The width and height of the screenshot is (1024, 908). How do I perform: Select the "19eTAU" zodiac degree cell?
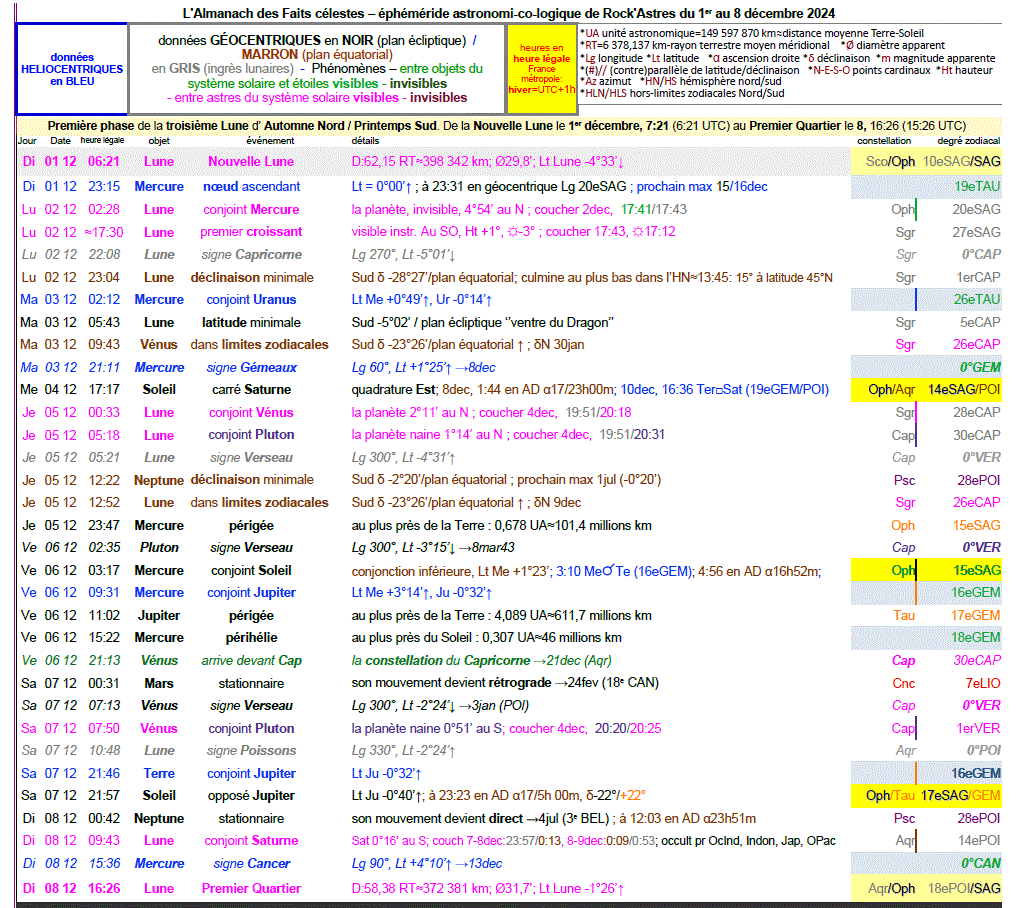pos(977,187)
